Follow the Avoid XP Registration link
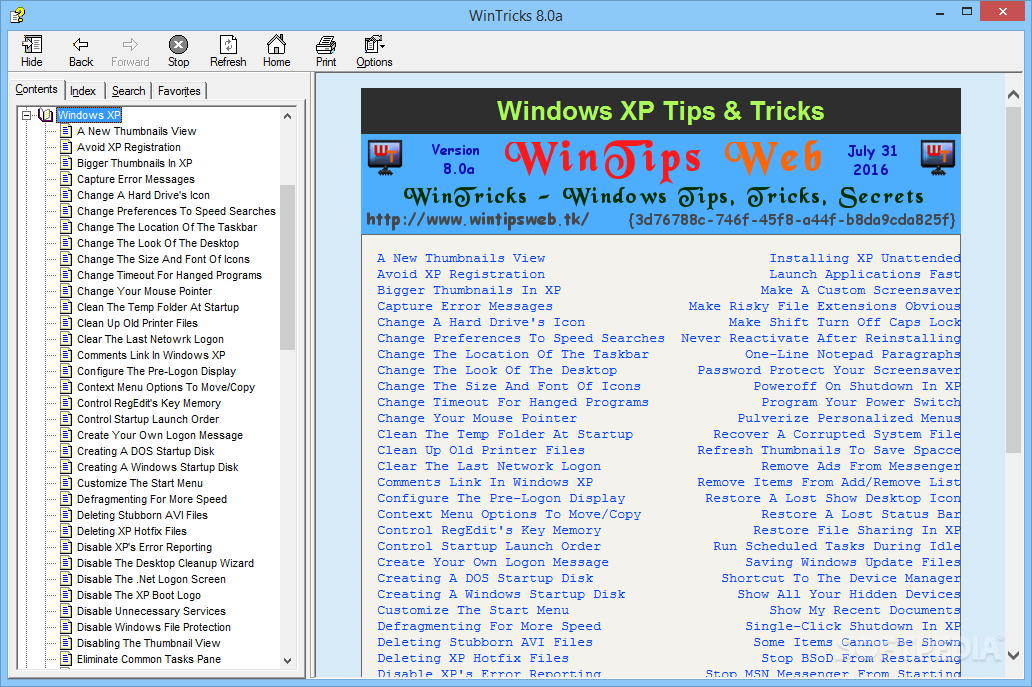Screen dimensions: 1032x687 click(461, 274)
